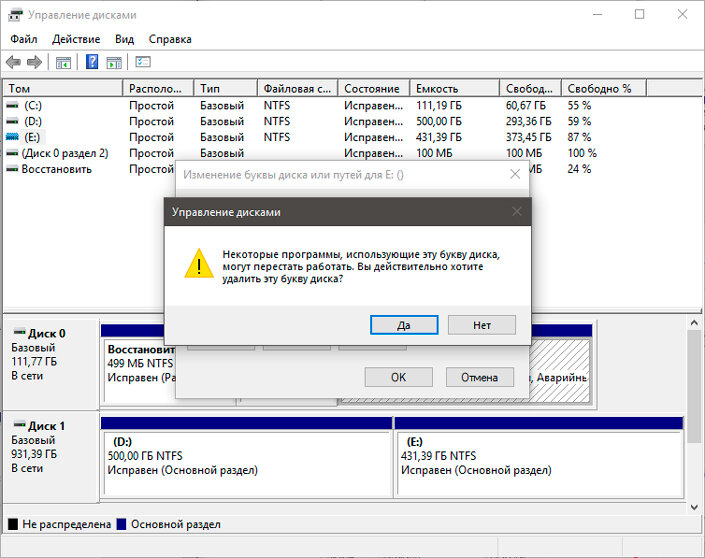This screenshot has height=558, width=705.
Task: Click the Settings list toolbar icon
Action: [143, 62]
